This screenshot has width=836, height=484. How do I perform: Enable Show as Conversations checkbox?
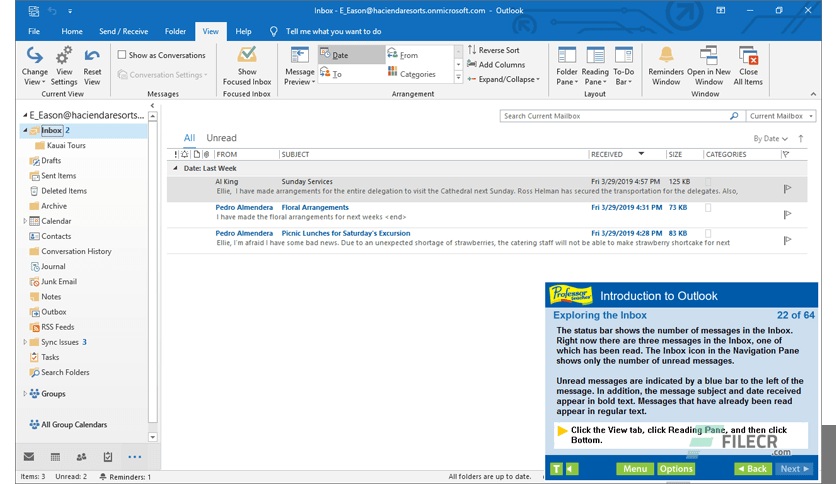pos(122,55)
